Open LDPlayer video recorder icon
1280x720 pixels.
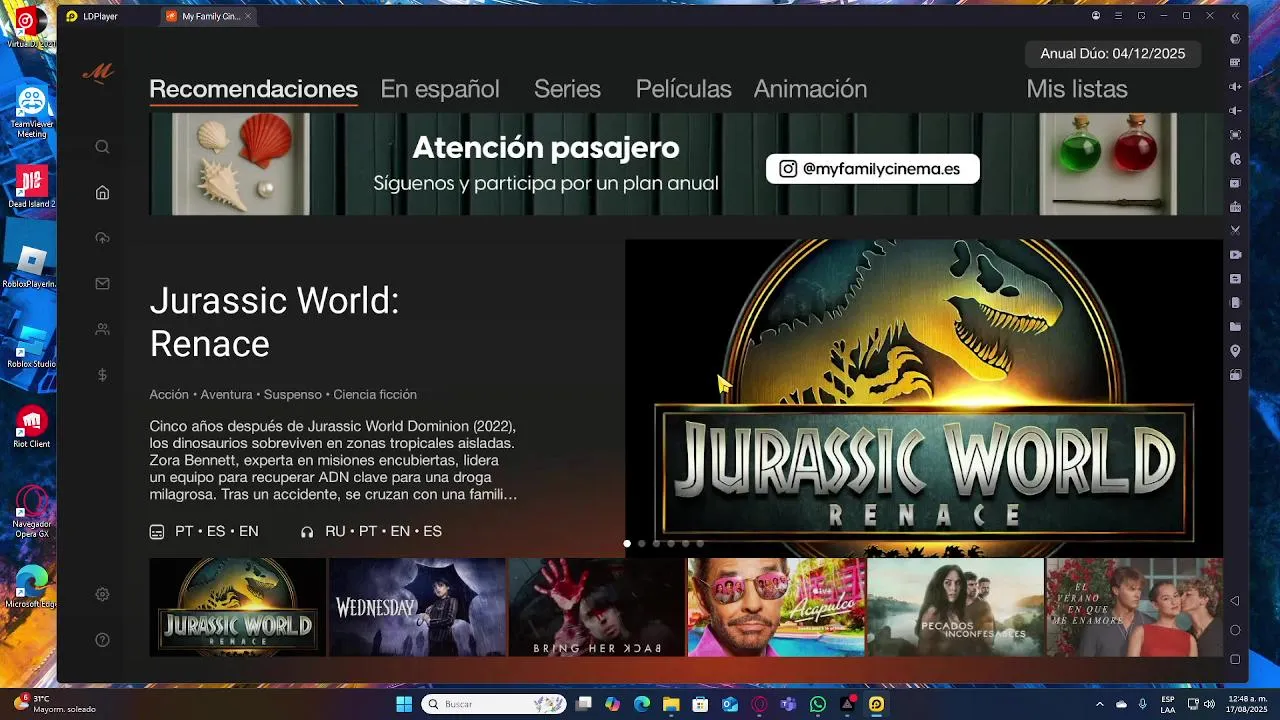pyautogui.click(x=1236, y=255)
